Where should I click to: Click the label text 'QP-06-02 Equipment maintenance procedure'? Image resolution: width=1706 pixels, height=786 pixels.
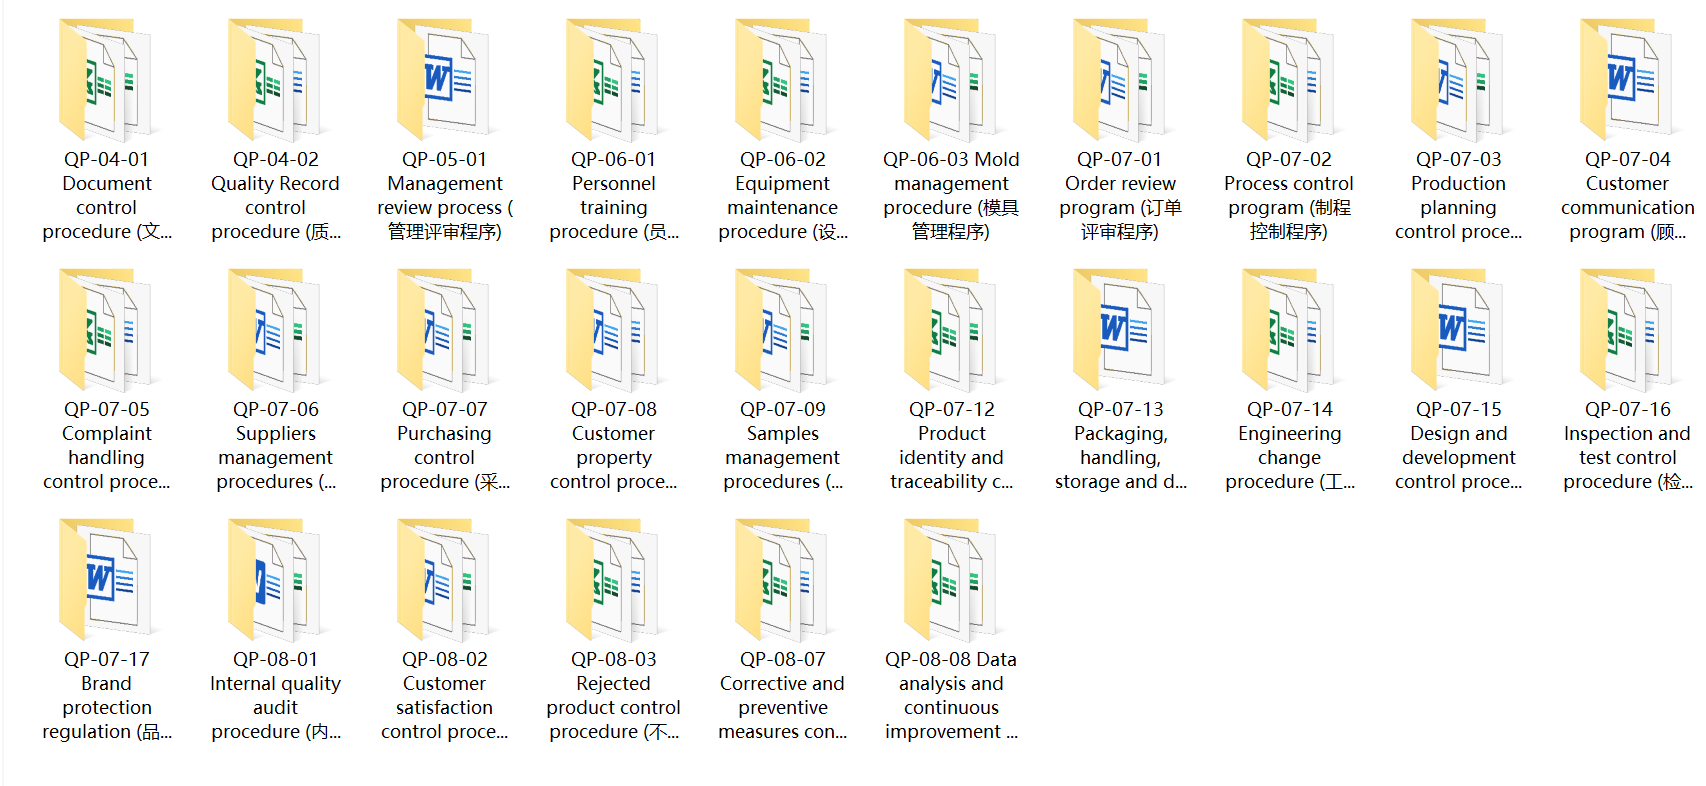pos(782,195)
